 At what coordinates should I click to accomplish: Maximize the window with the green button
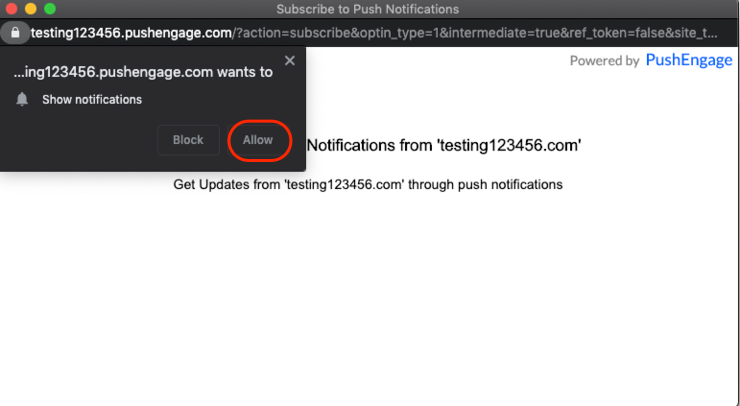[x=50, y=8]
